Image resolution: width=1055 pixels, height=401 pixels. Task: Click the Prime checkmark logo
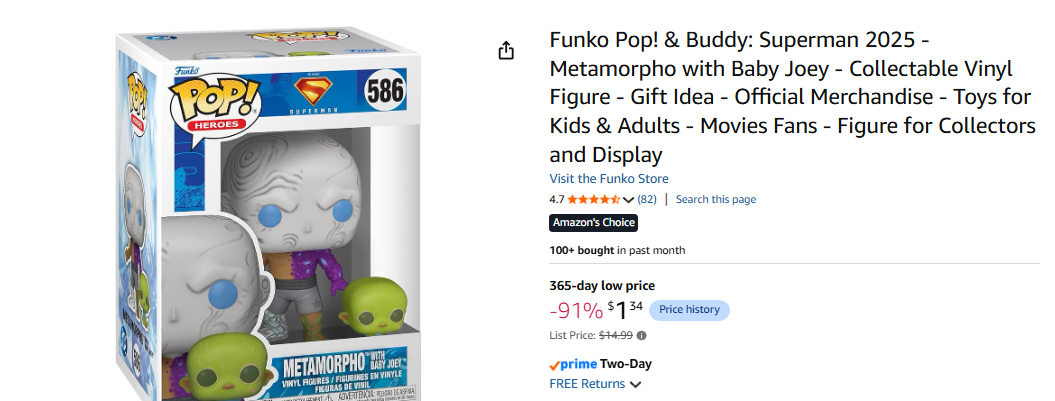coord(573,365)
